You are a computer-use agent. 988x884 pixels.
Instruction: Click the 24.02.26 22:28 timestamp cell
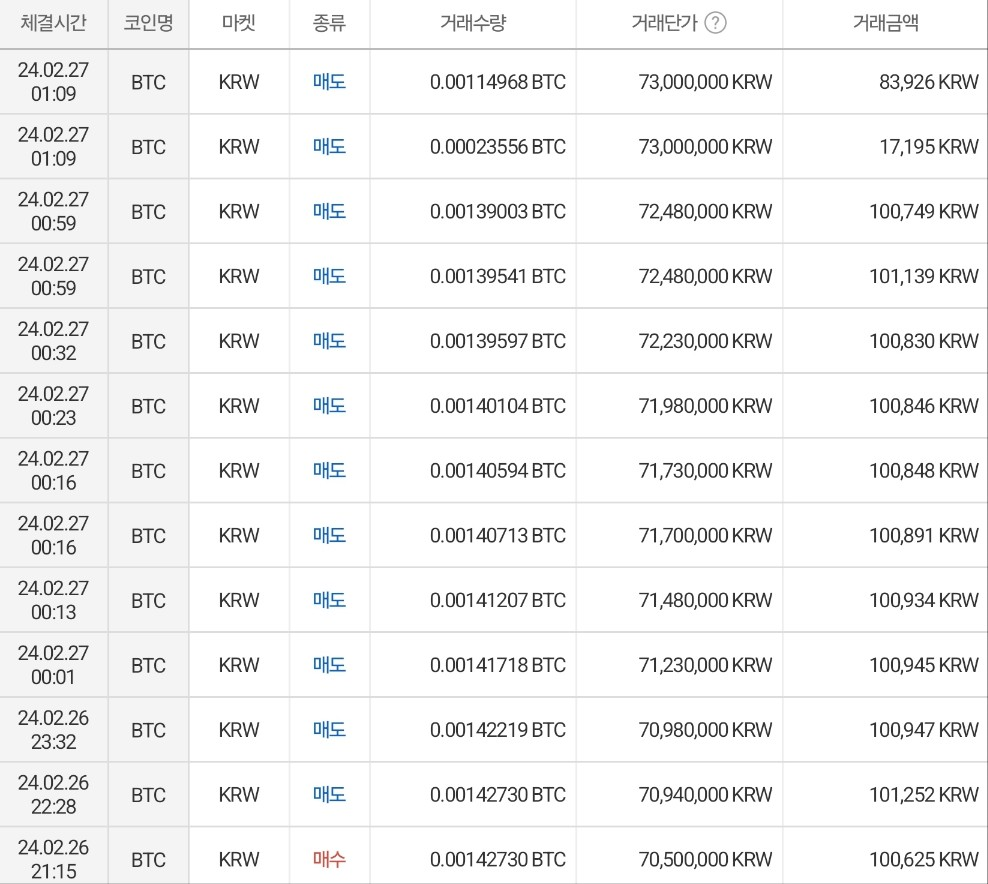coord(54,795)
